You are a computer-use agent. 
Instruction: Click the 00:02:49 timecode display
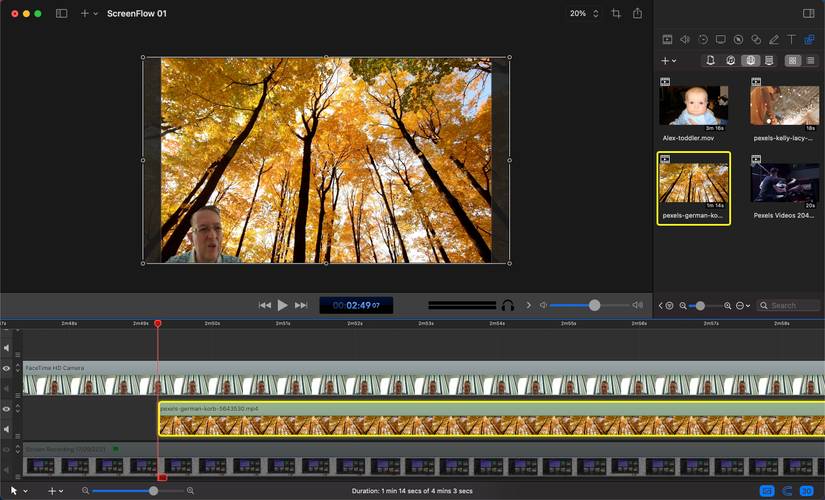pos(356,305)
